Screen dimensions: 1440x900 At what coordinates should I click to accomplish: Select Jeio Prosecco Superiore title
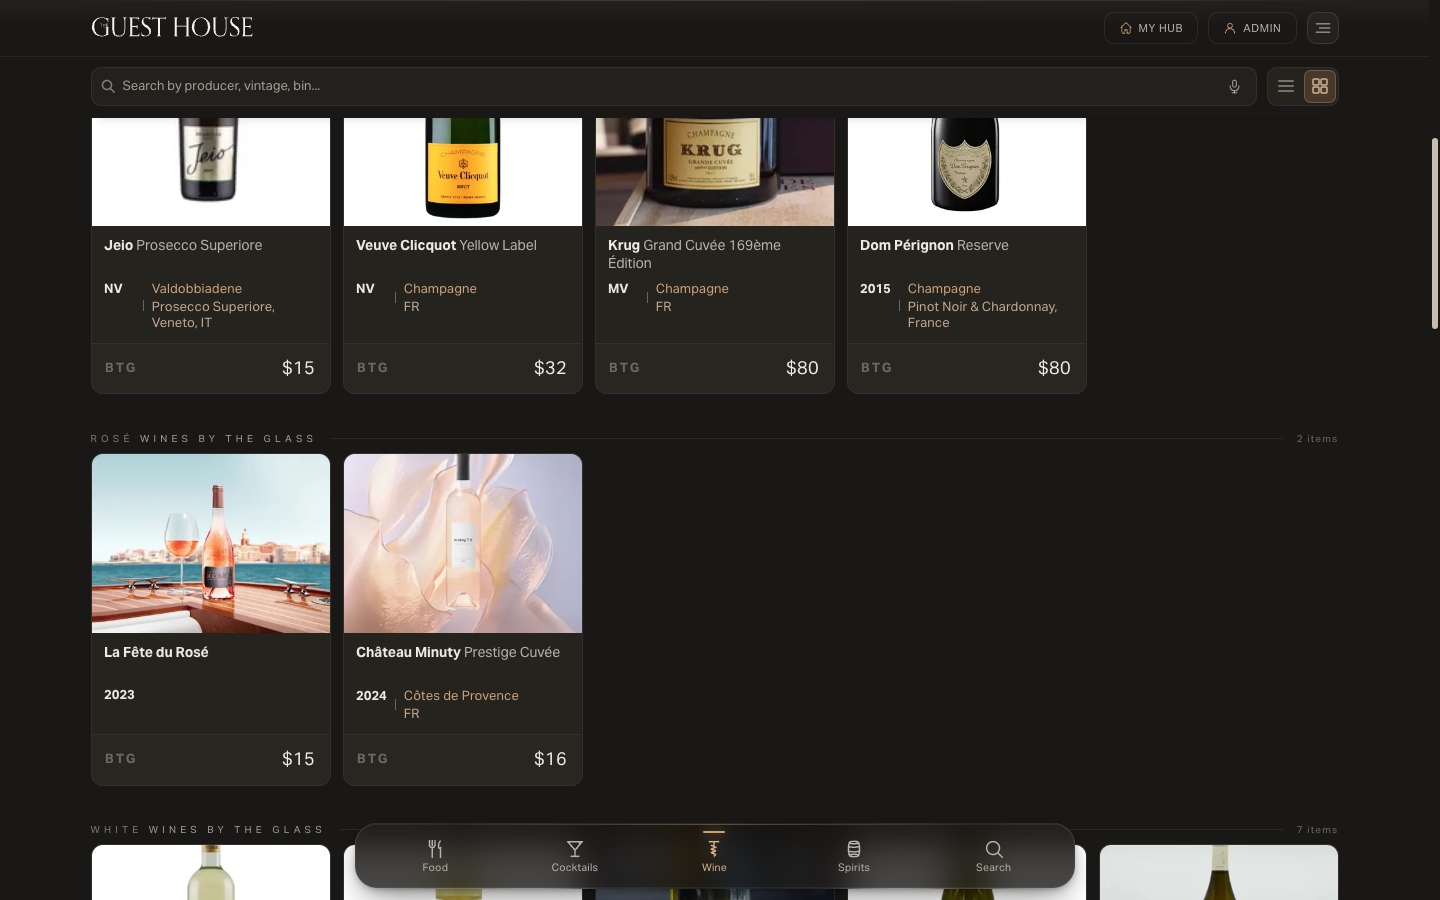[183, 245]
